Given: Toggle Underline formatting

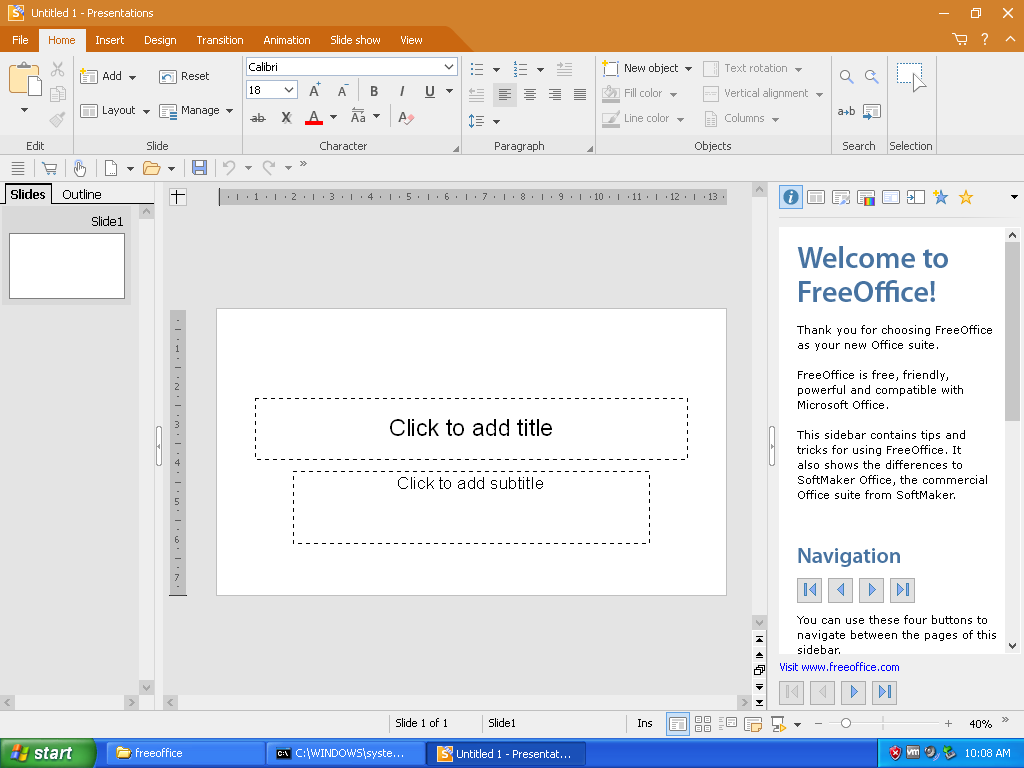Looking at the screenshot, I should click(x=430, y=91).
